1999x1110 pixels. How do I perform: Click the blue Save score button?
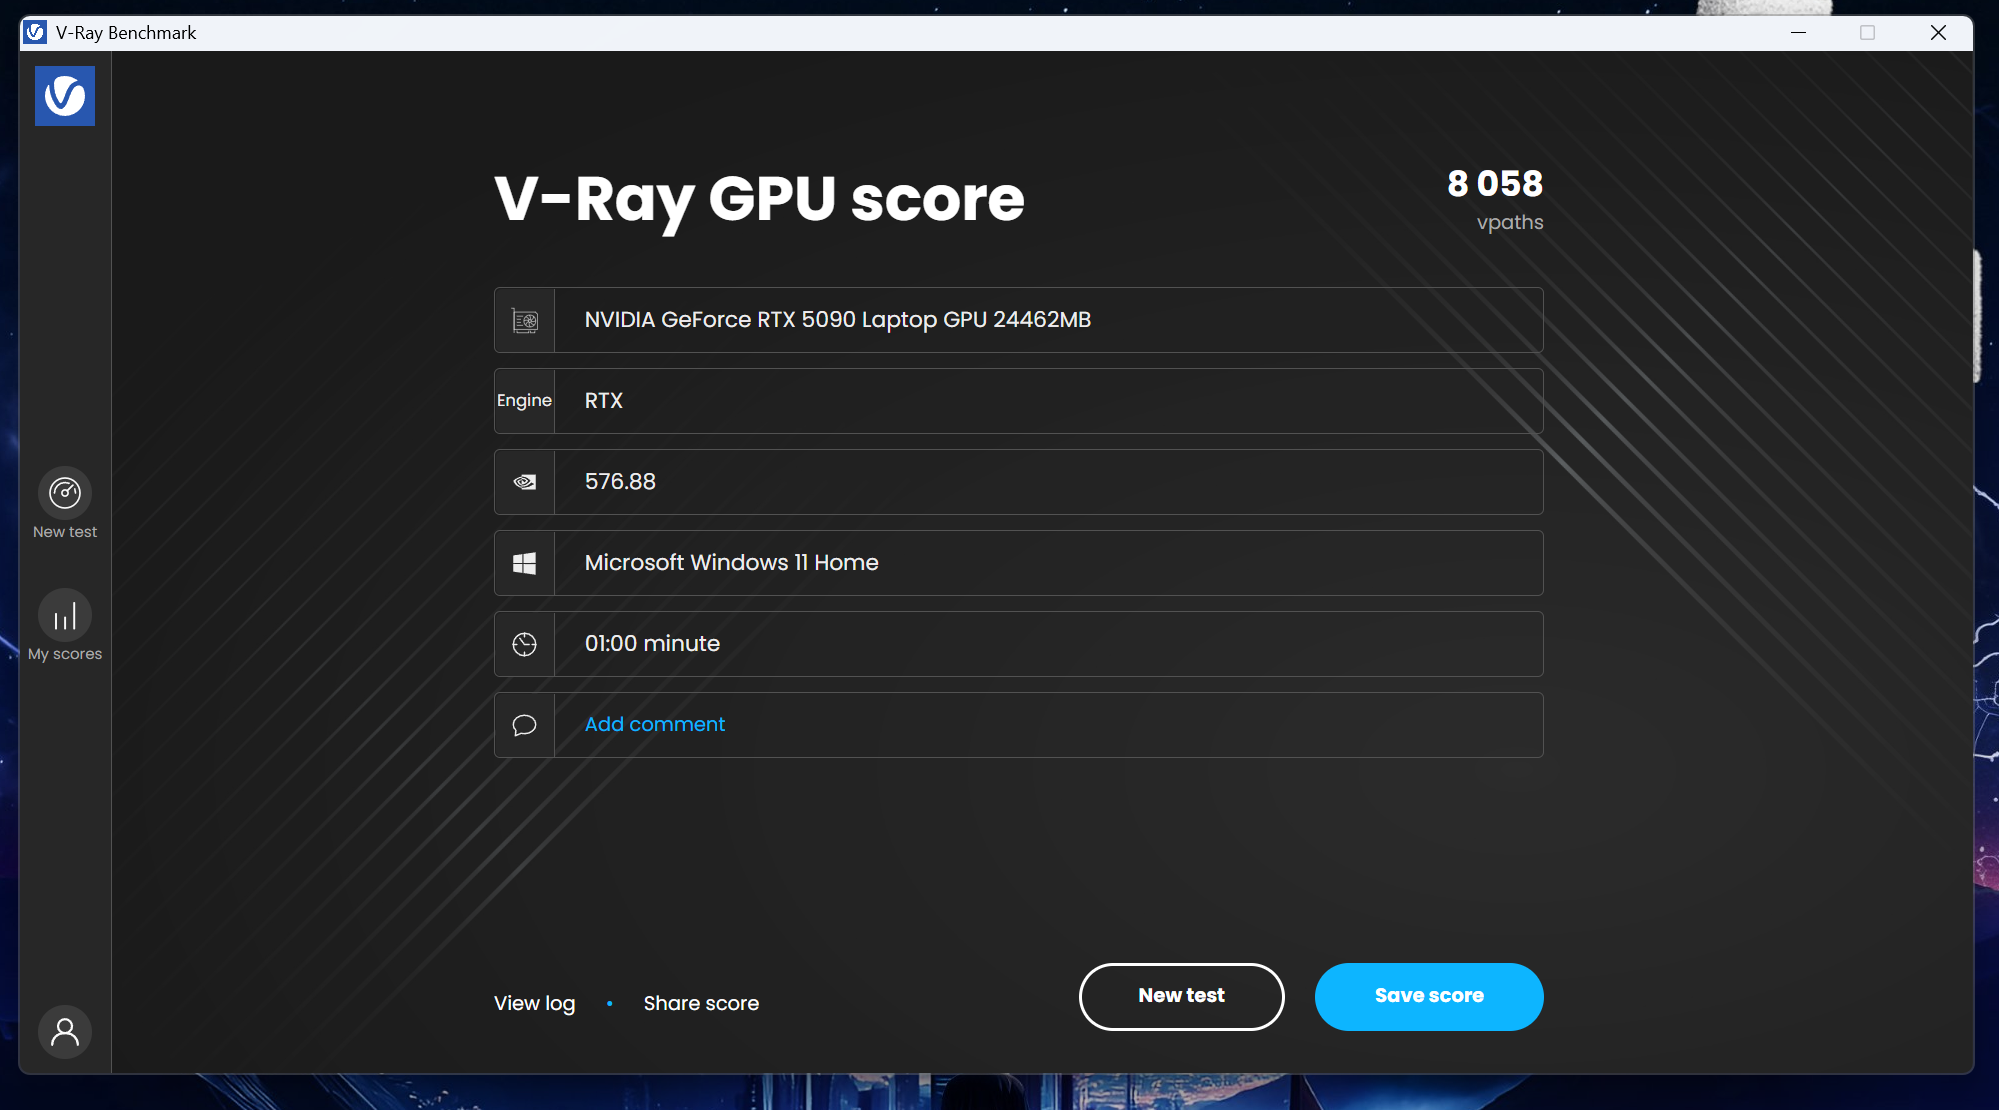(x=1429, y=996)
